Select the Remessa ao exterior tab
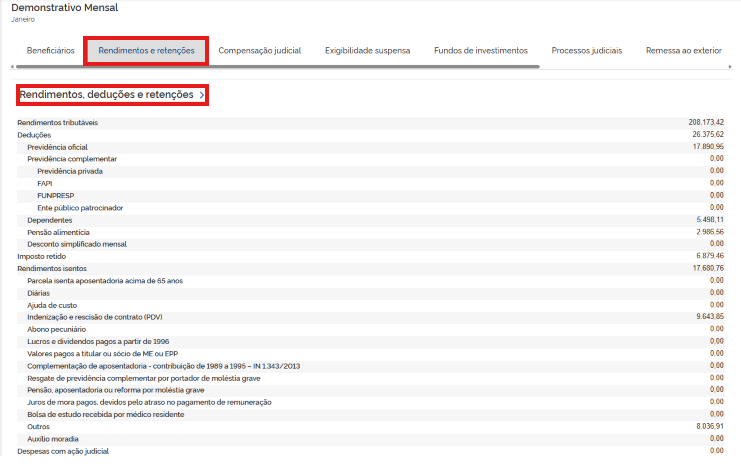The height and width of the screenshot is (467, 741). point(683,51)
